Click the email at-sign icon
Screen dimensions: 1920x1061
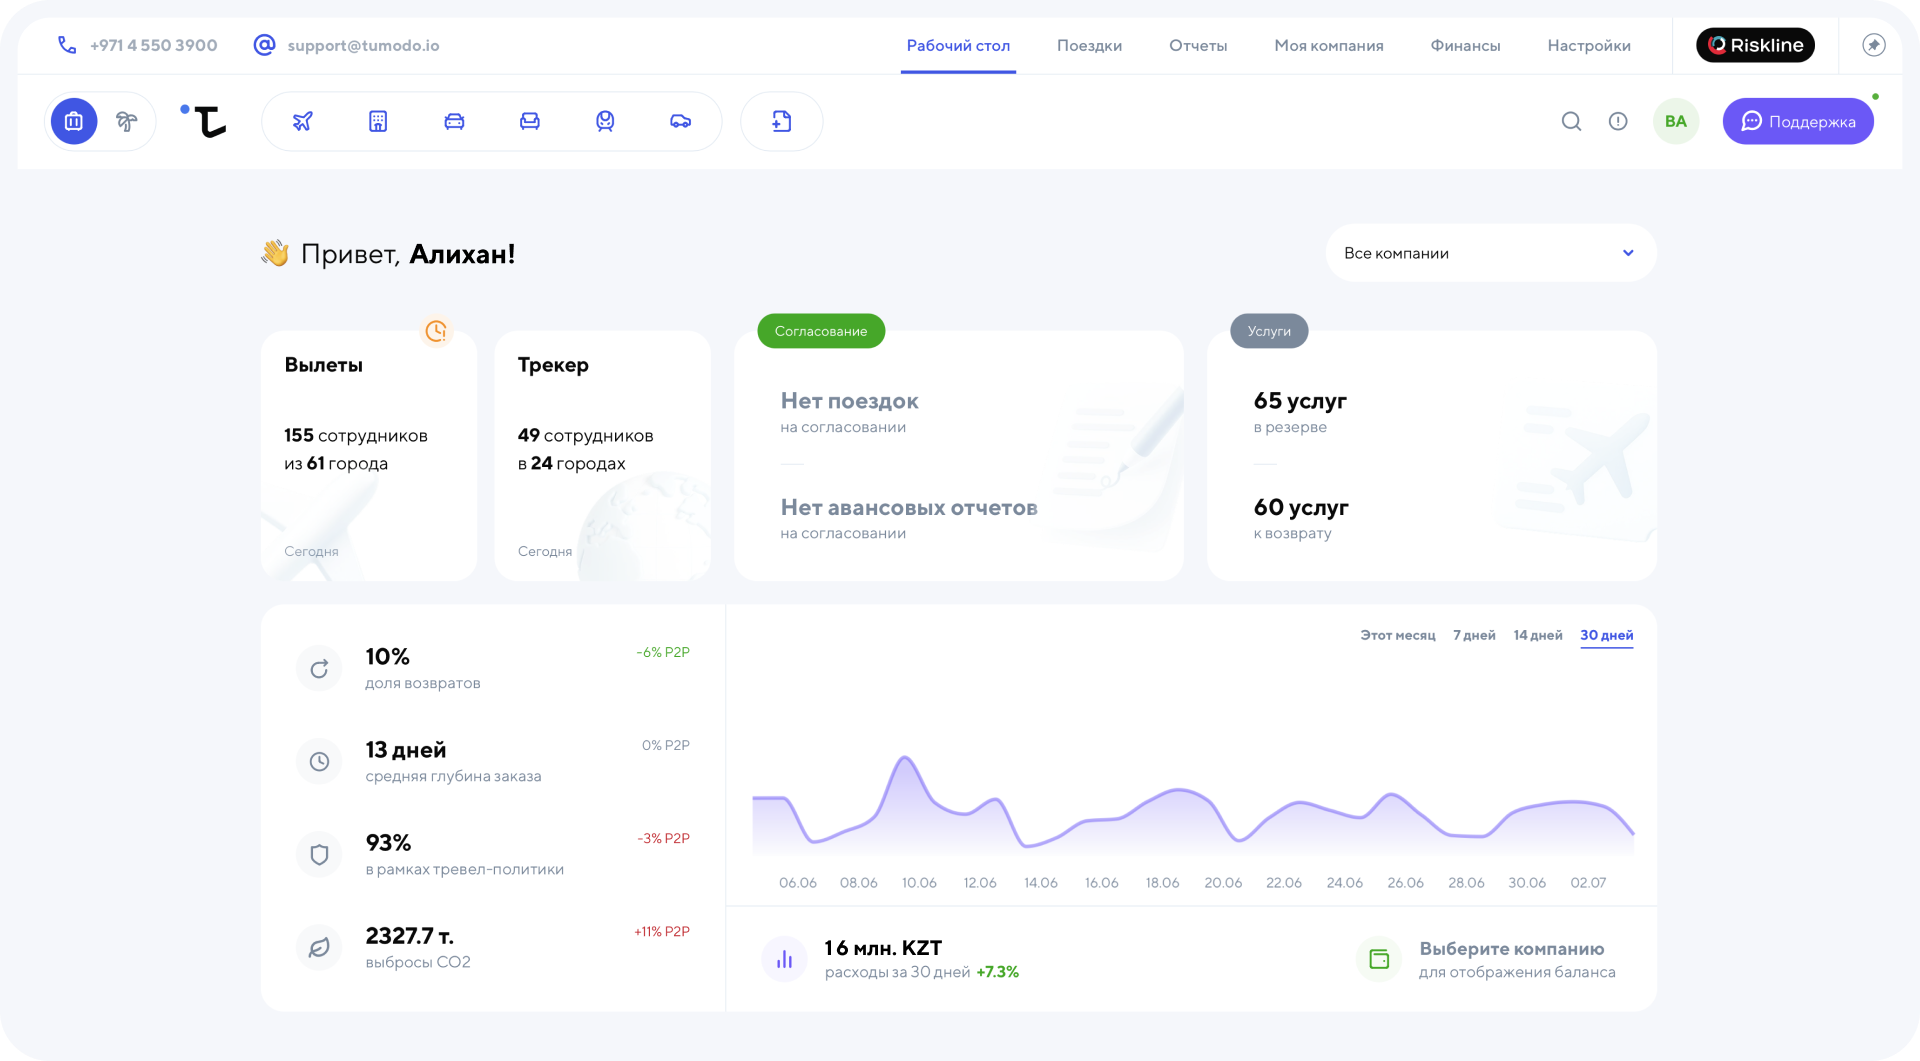[x=264, y=45]
